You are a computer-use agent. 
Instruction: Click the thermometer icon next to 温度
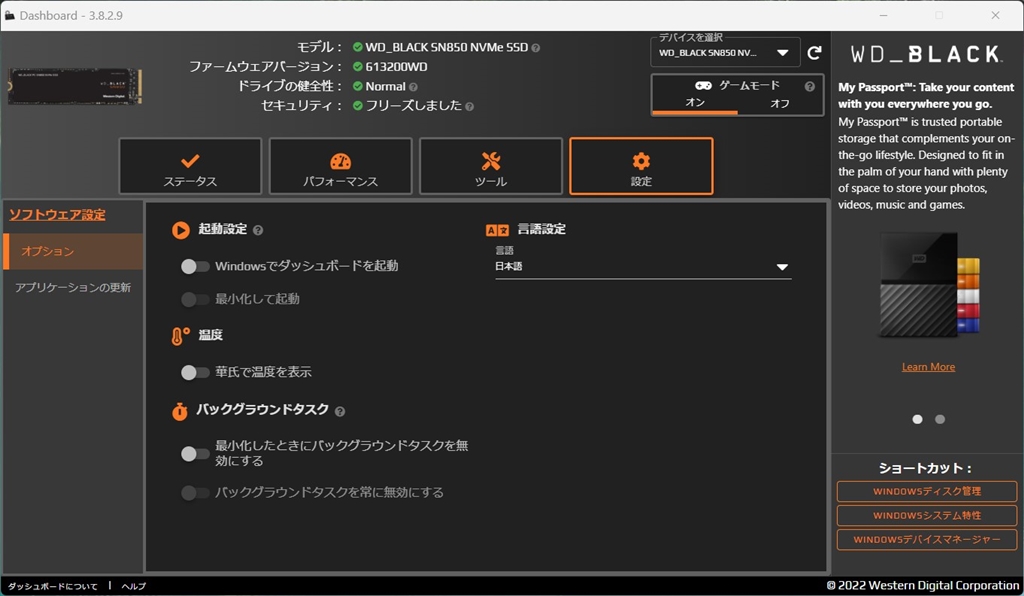point(180,336)
